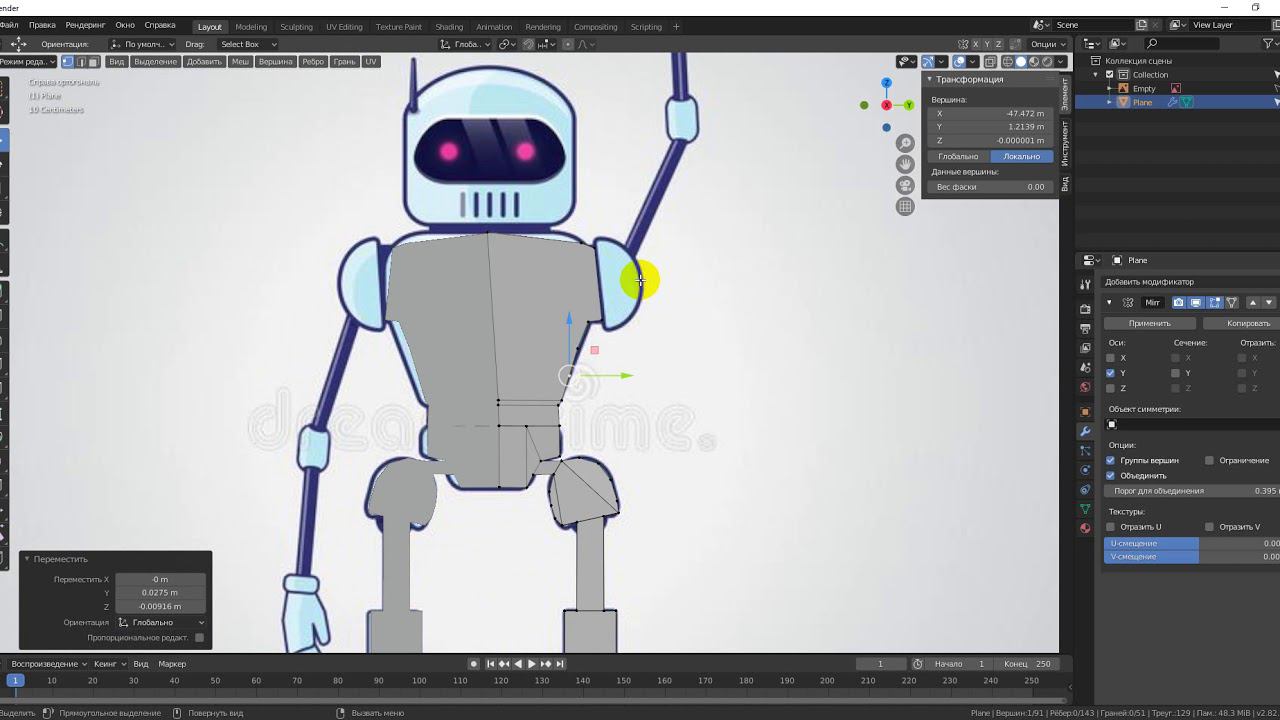The height and width of the screenshot is (720, 1280).
Task: Toggle X-ray display in viewport header
Action: [990, 62]
